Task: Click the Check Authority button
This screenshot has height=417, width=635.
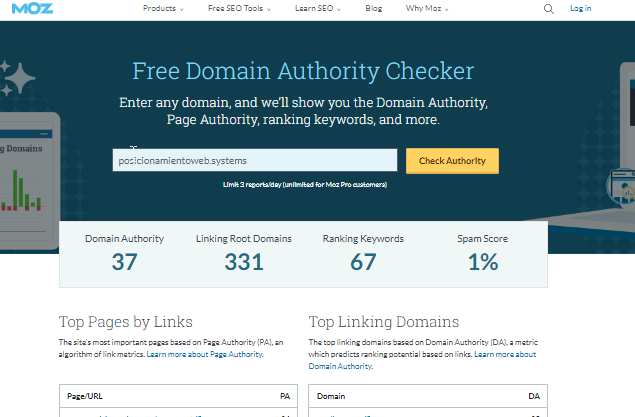Action: point(452,161)
